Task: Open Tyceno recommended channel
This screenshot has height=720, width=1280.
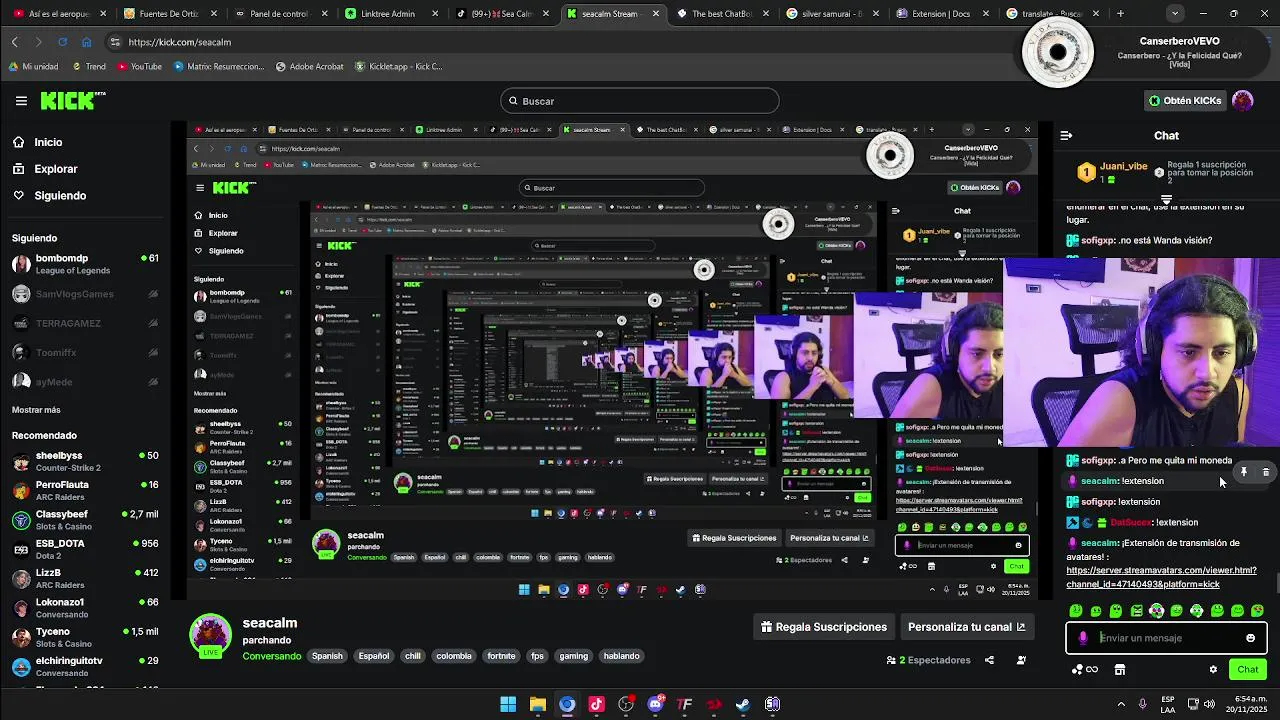Action: [85, 637]
